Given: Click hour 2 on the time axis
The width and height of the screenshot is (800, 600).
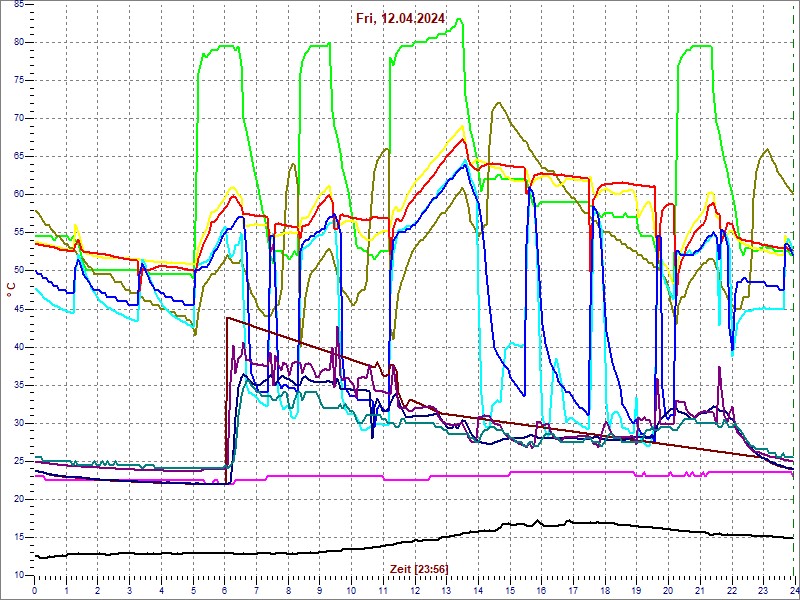Looking at the screenshot, I should pos(97,590).
